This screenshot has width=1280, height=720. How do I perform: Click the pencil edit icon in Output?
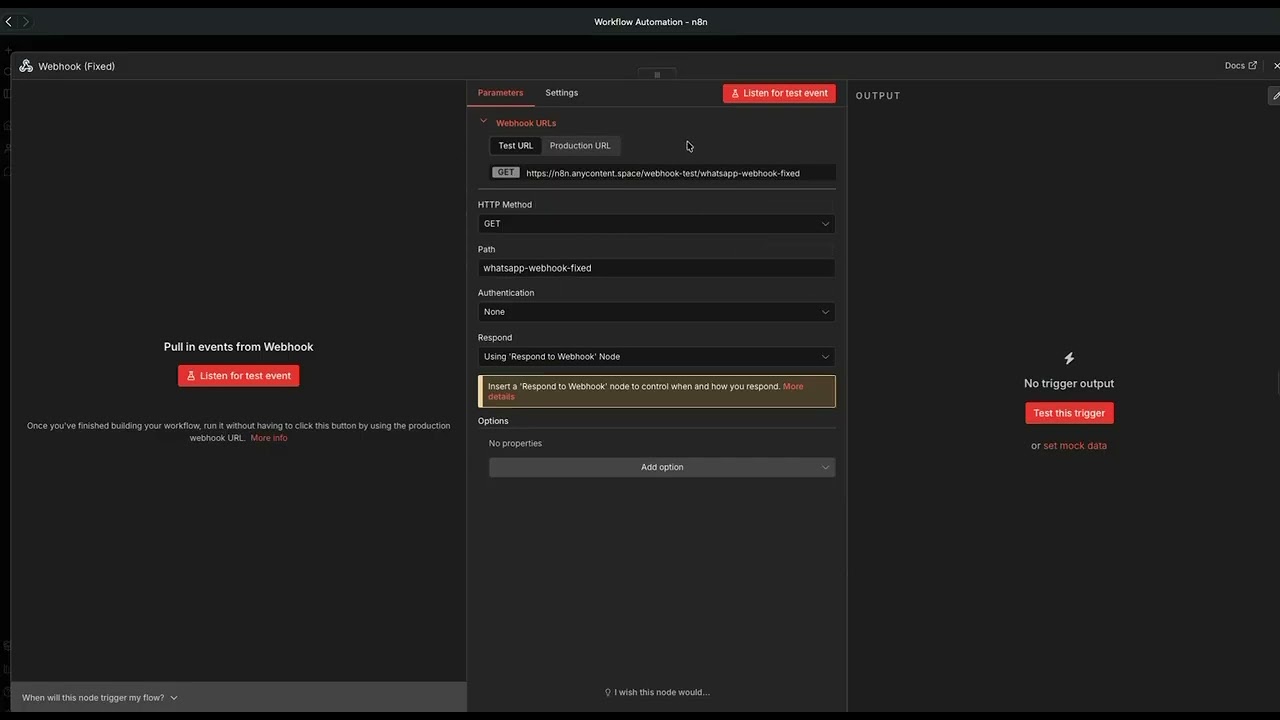(x=1275, y=95)
